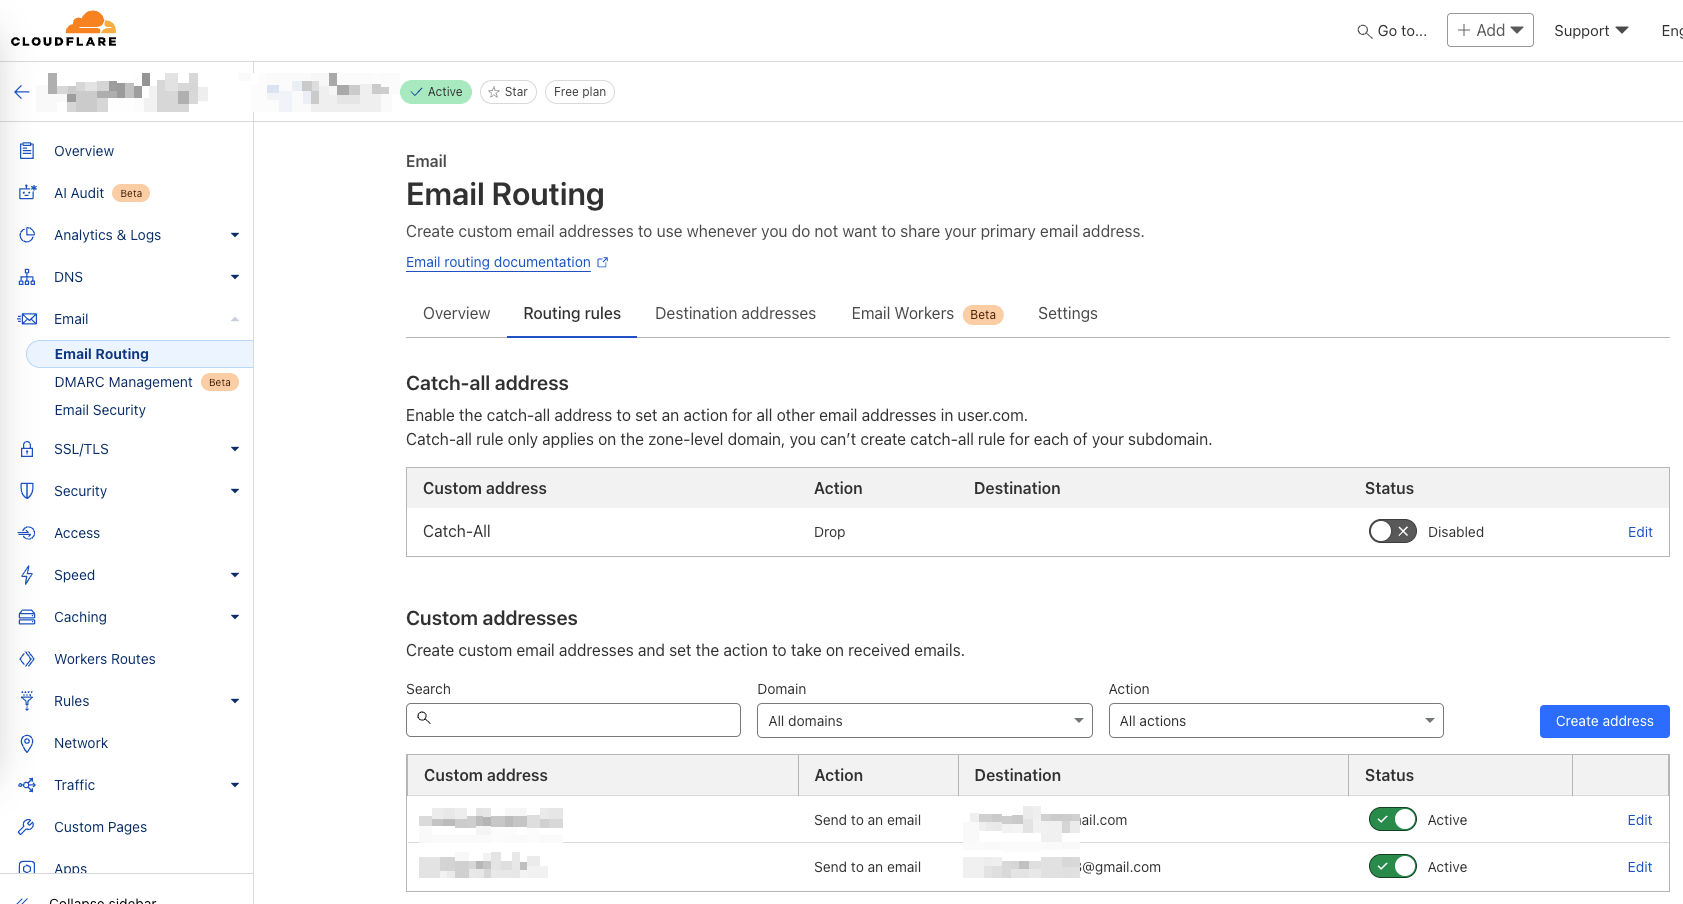
Task: Expand the Caching sidebar section
Action: pyautogui.click(x=235, y=617)
